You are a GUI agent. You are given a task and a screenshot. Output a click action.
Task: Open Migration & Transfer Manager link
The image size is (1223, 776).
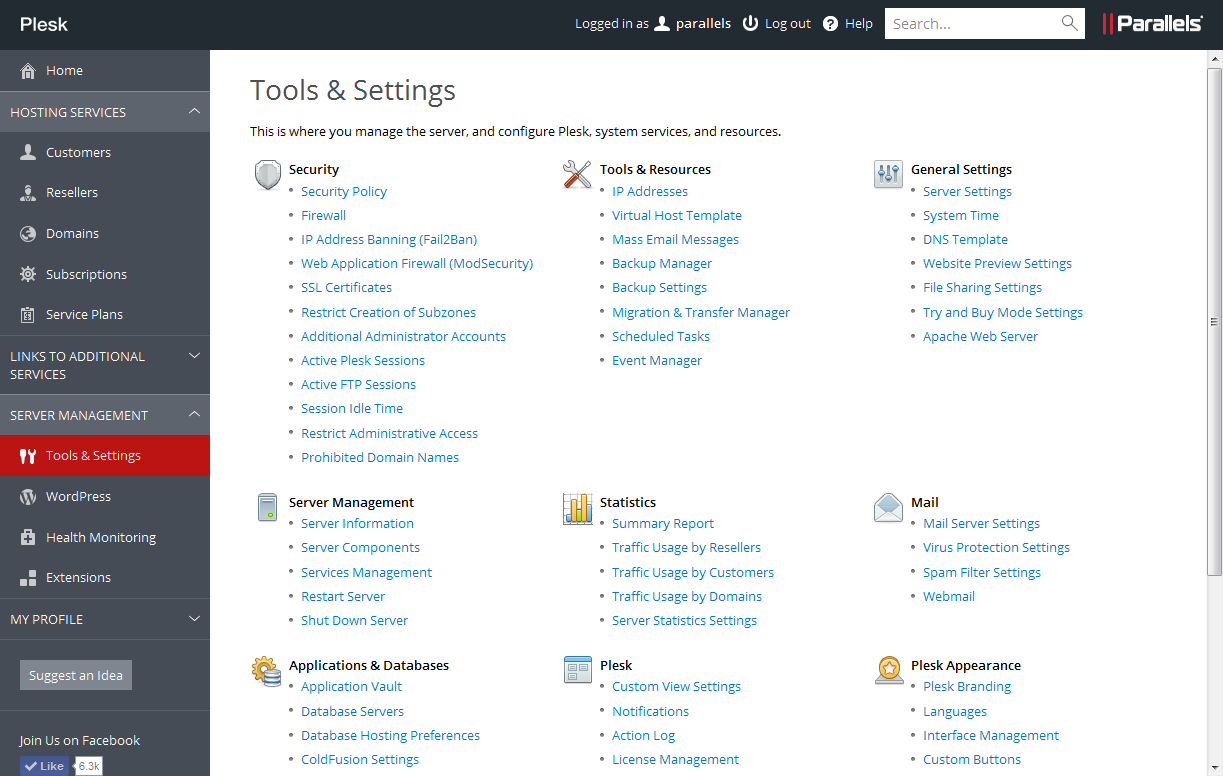pos(701,312)
